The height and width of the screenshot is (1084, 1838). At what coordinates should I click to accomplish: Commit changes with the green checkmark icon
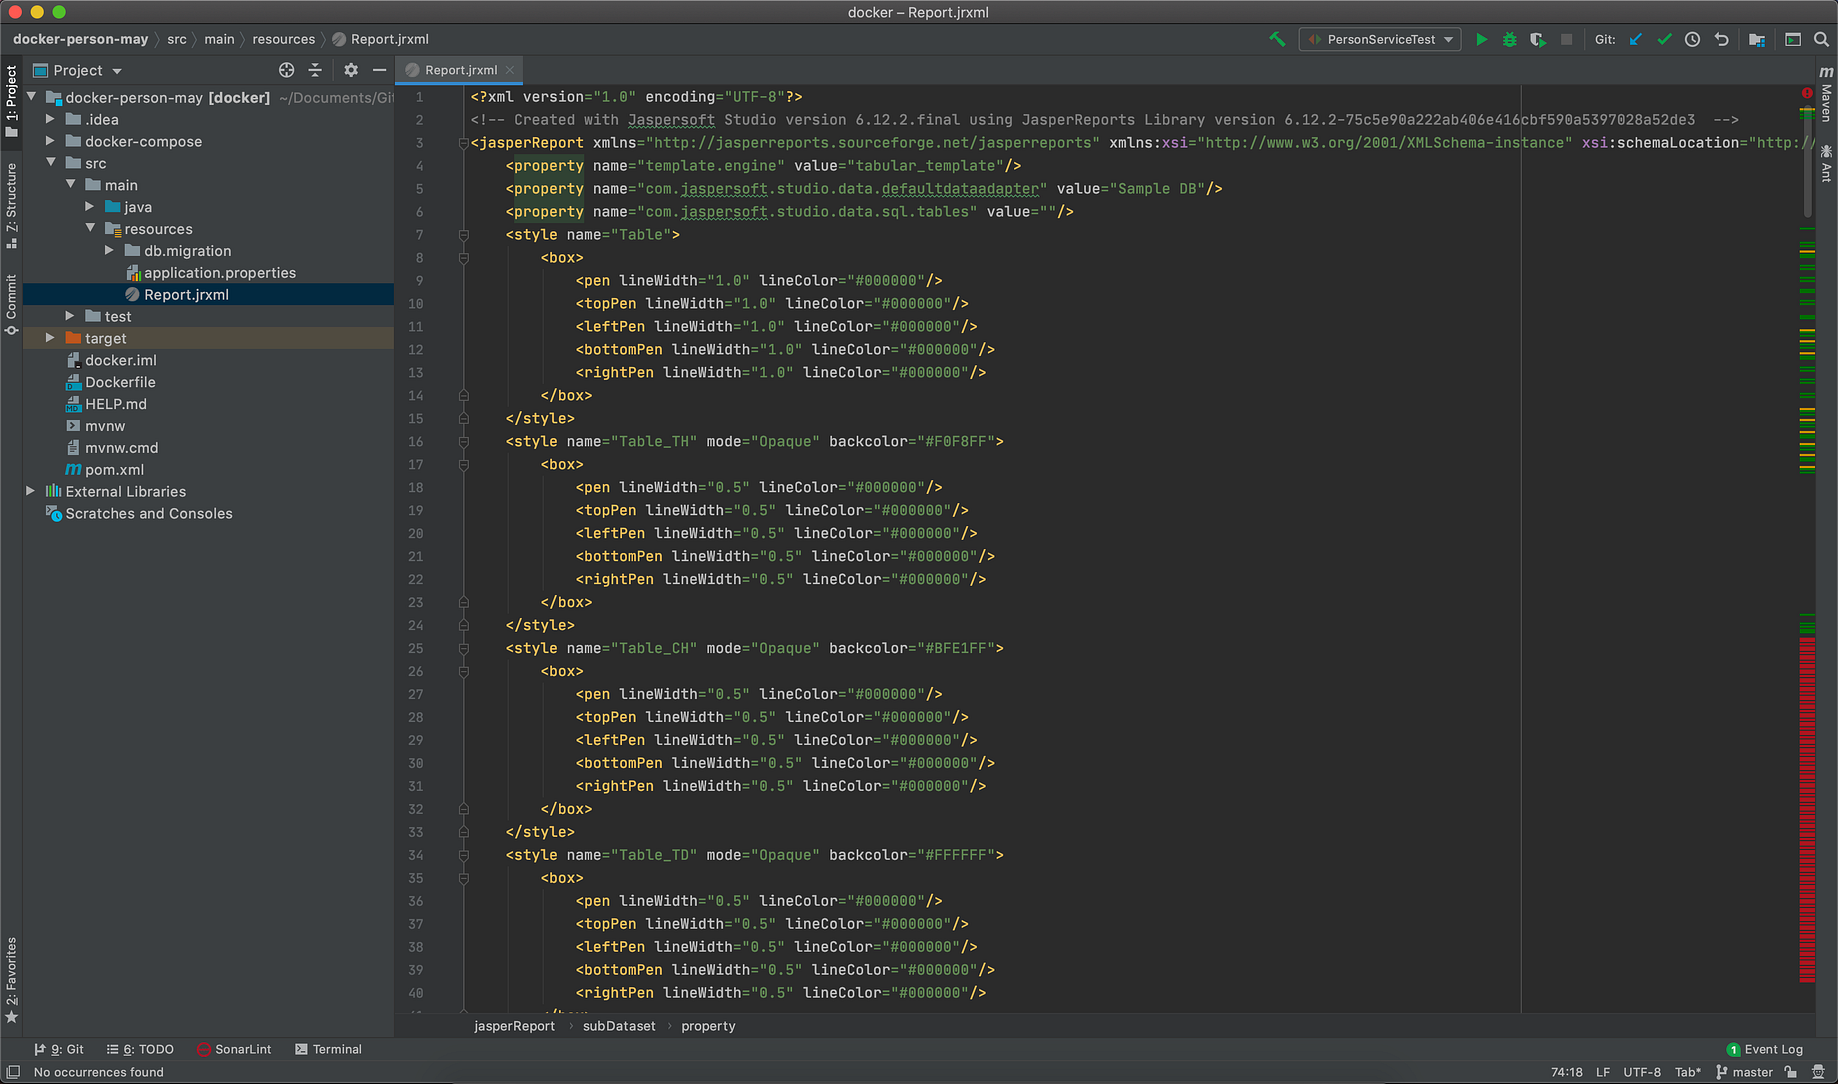coord(1664,39)
